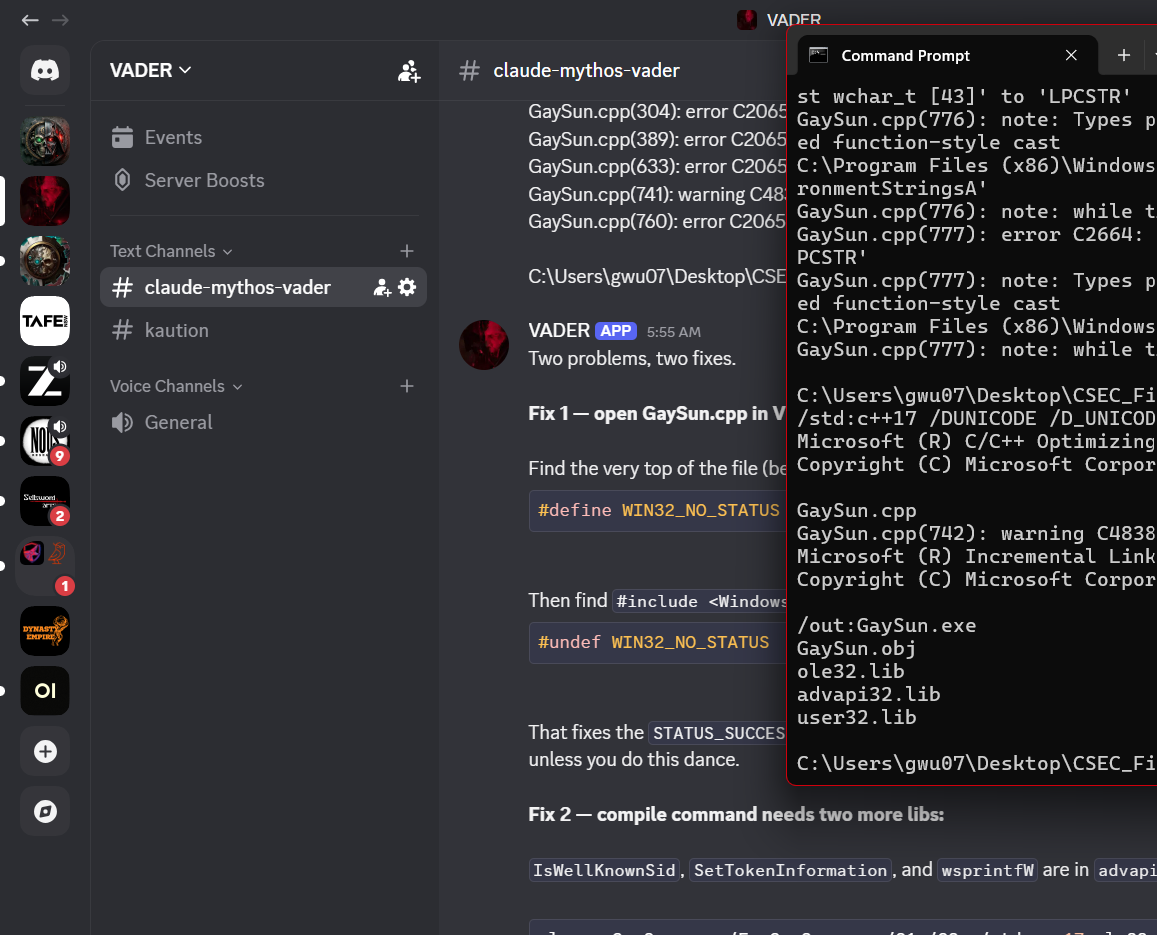Image resolution: width=1157 pixels, height=935 pixels.
Task: Click the #define WIN32_NO_STATUS code block
Action: pos(658,511)
